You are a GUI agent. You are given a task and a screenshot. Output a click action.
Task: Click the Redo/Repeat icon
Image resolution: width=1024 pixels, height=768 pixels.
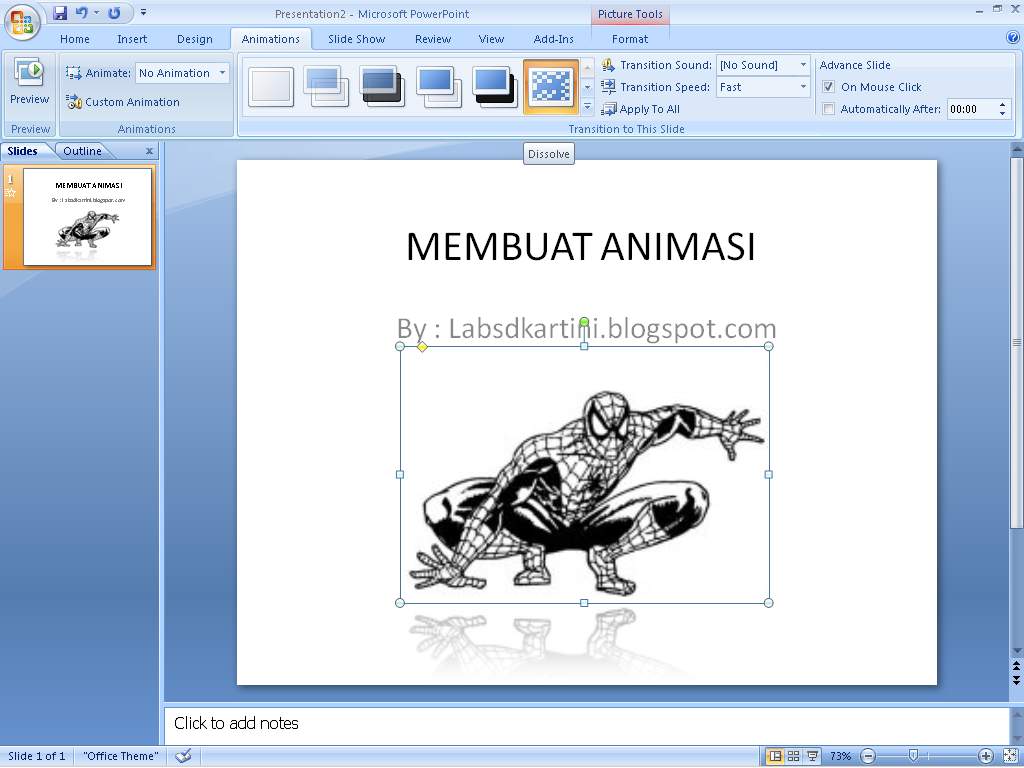click(x=114, y=12)
